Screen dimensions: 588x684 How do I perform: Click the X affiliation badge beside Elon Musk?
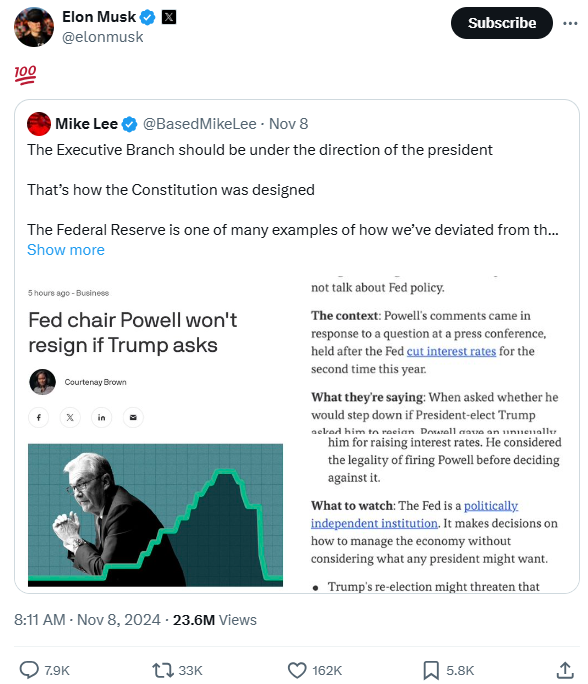(x=169, y=17)
